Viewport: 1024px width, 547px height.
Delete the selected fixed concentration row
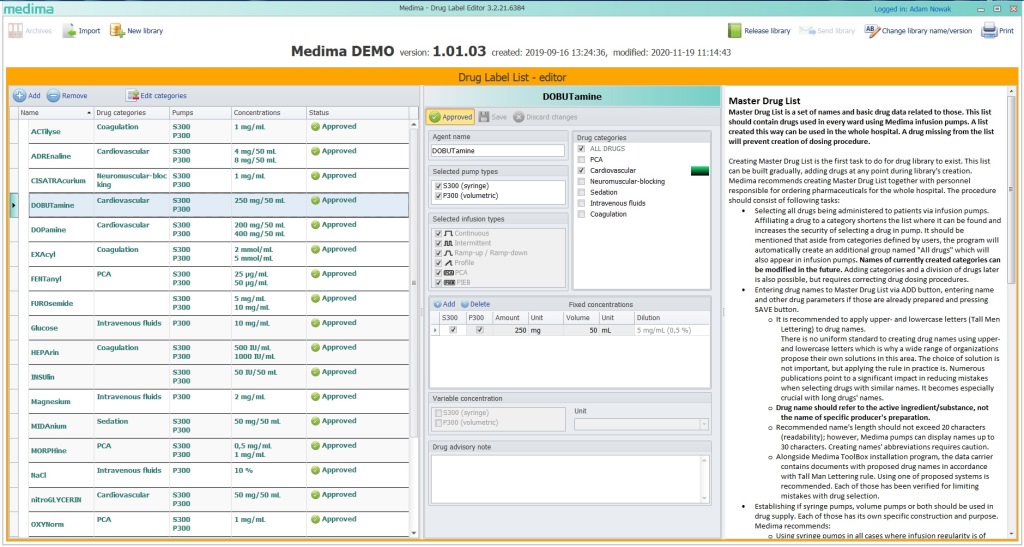pyautogui.click(x=475, y=304)
